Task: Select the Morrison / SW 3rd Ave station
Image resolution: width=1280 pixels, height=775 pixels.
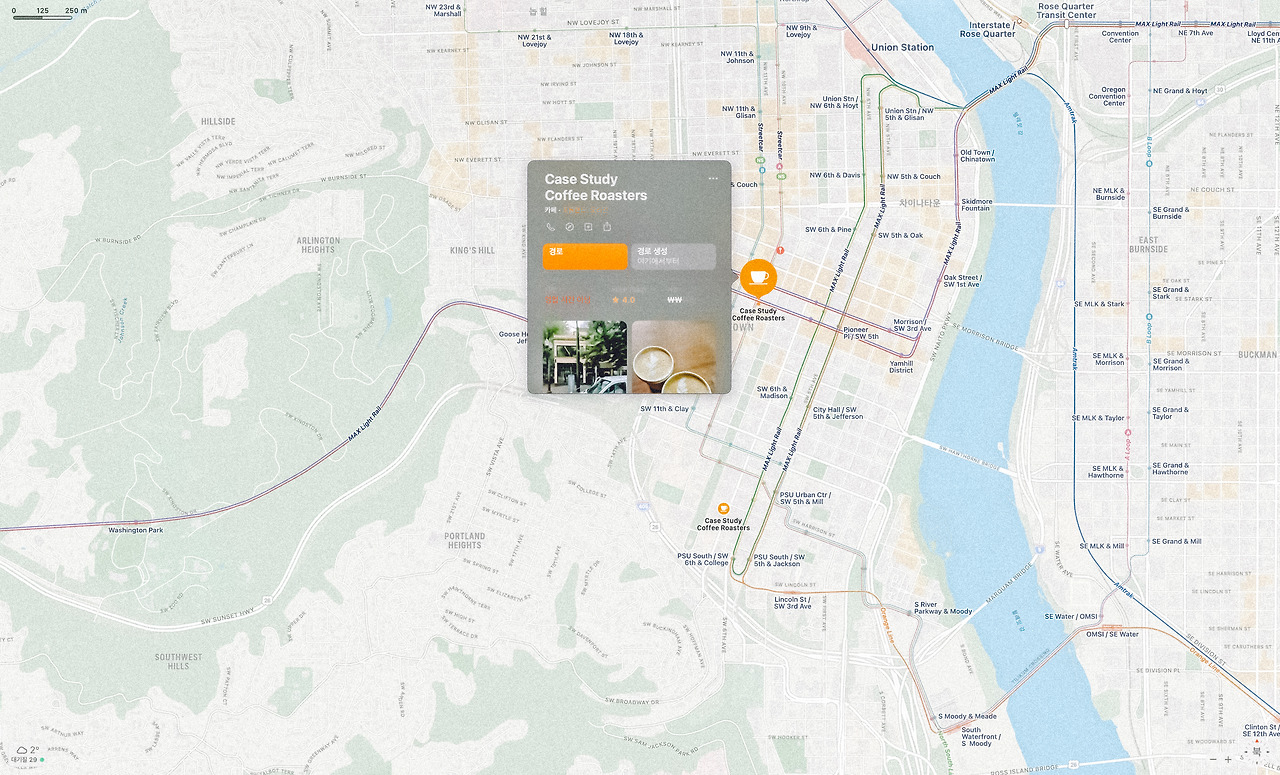Action: (x=912, y=325)
